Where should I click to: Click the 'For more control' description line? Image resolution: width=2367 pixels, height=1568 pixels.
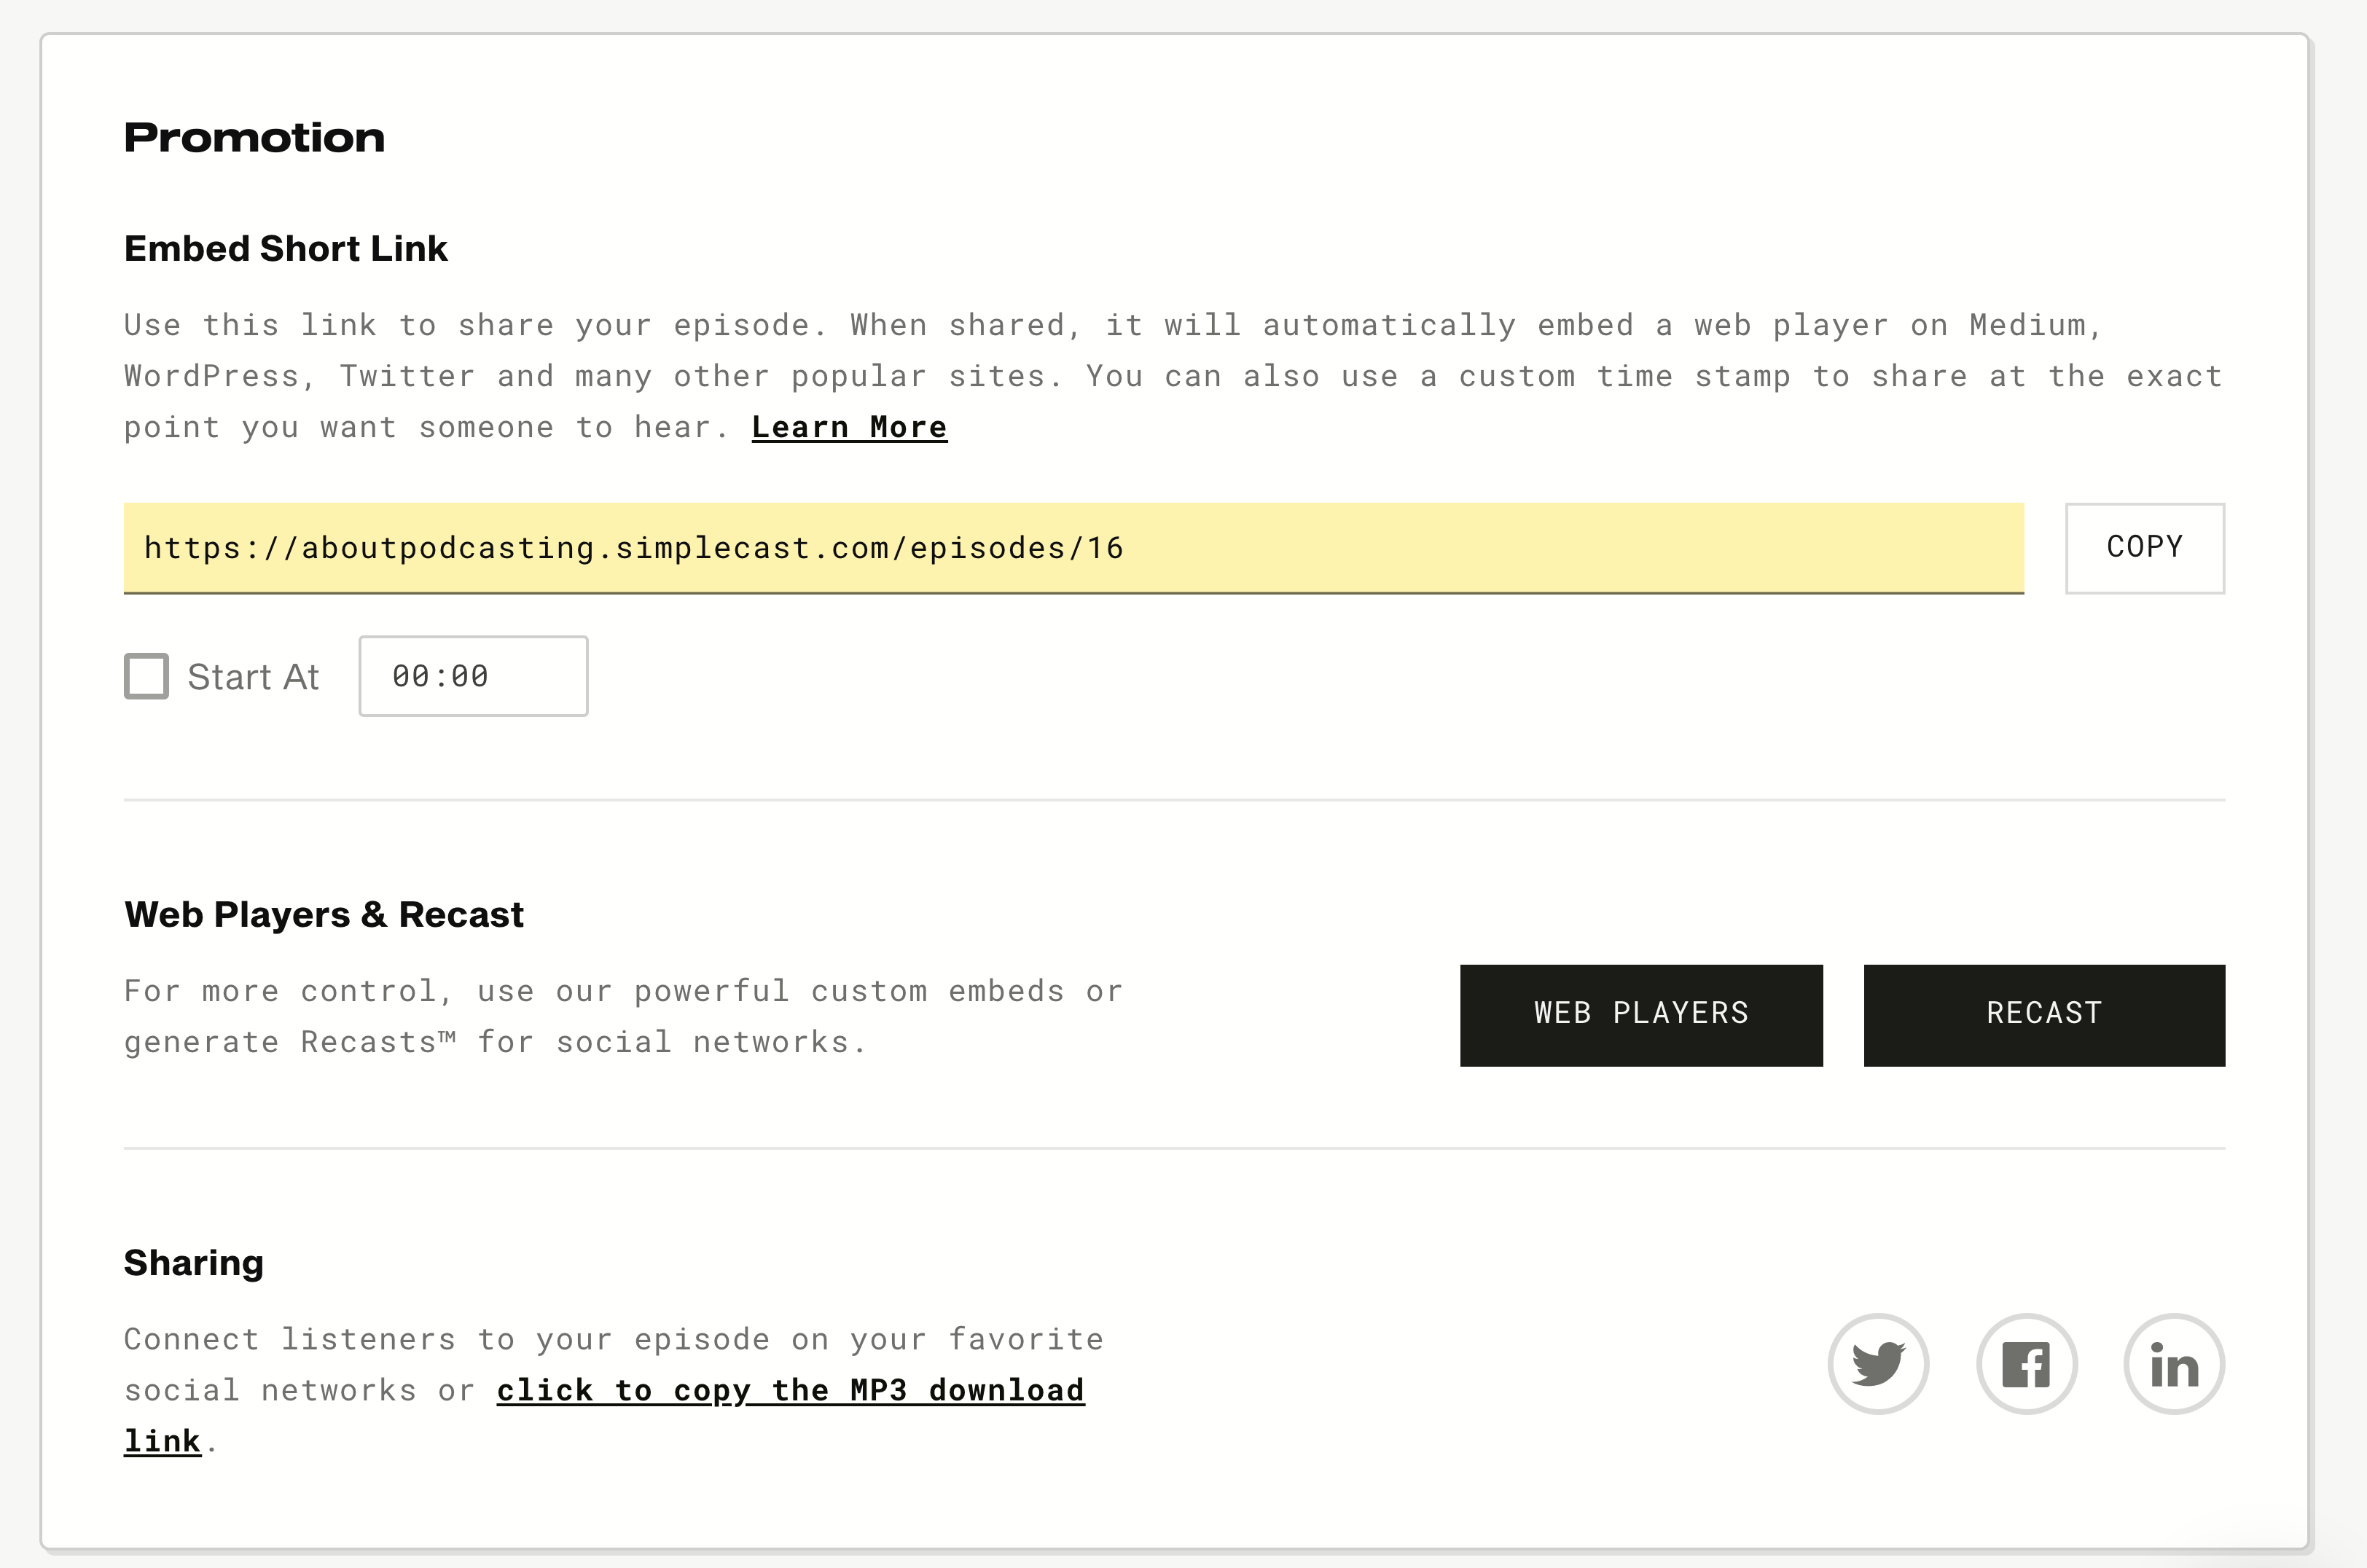click(x=623, y=991)
